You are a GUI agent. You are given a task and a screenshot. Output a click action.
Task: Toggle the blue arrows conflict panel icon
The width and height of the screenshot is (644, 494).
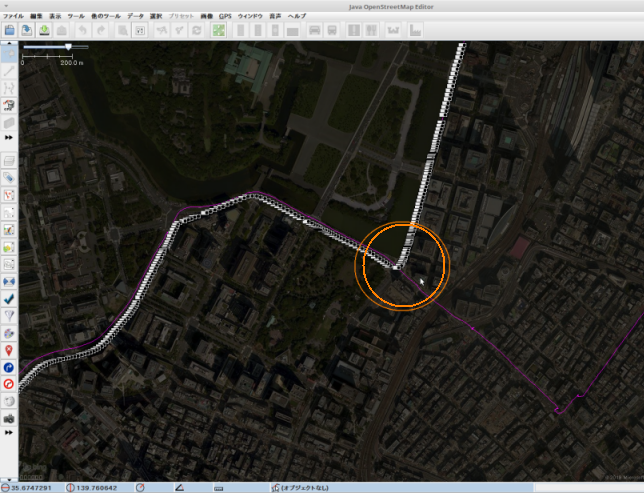(x=9, y=282)
